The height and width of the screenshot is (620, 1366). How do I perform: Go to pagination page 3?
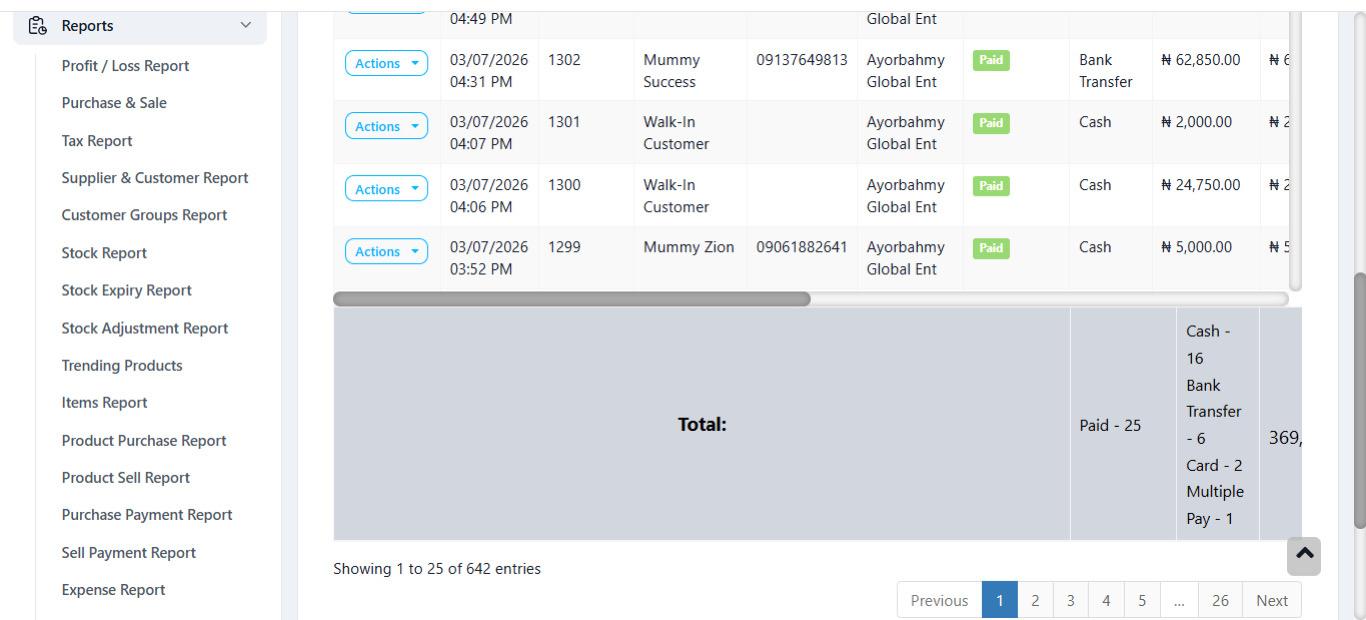click(x=1070, y=600)
